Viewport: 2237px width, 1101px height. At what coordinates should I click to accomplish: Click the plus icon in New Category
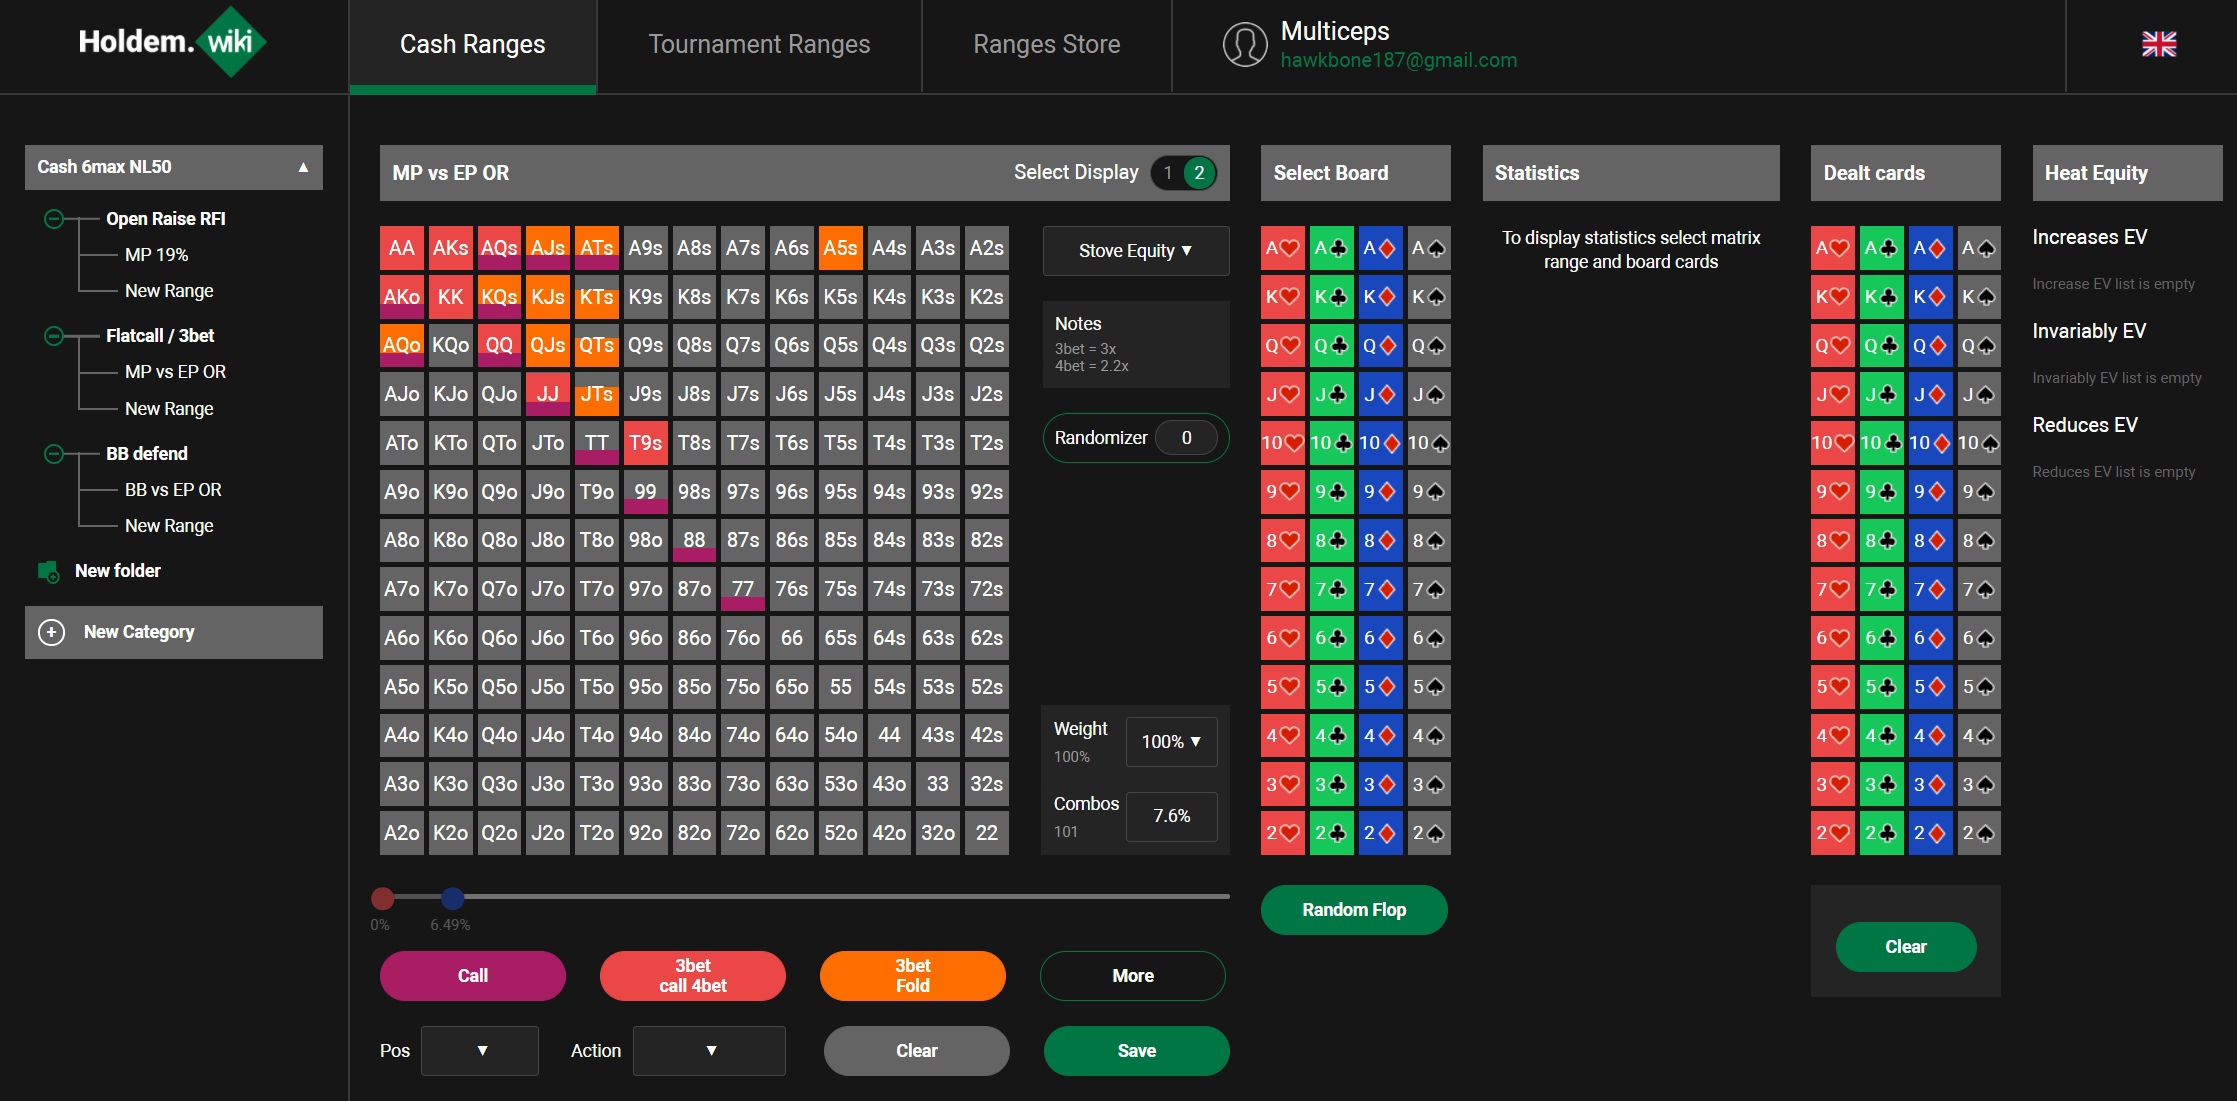51,632
